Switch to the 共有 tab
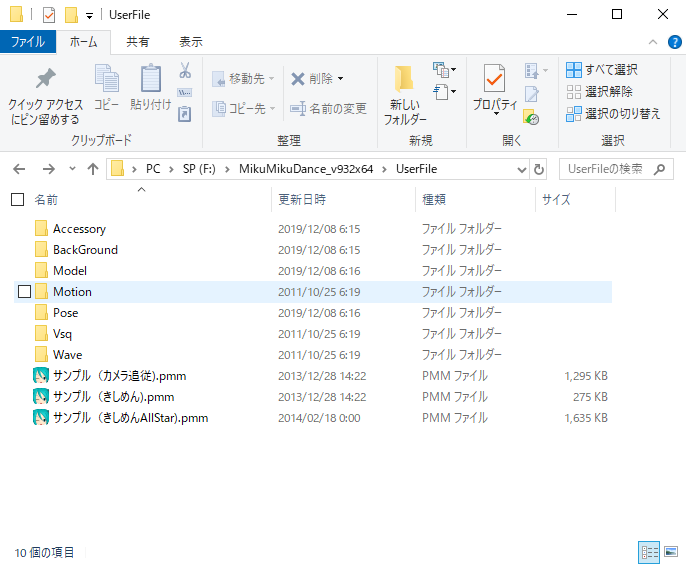The image size is (687, 565). pyautogui.click(x=138, y=42)
